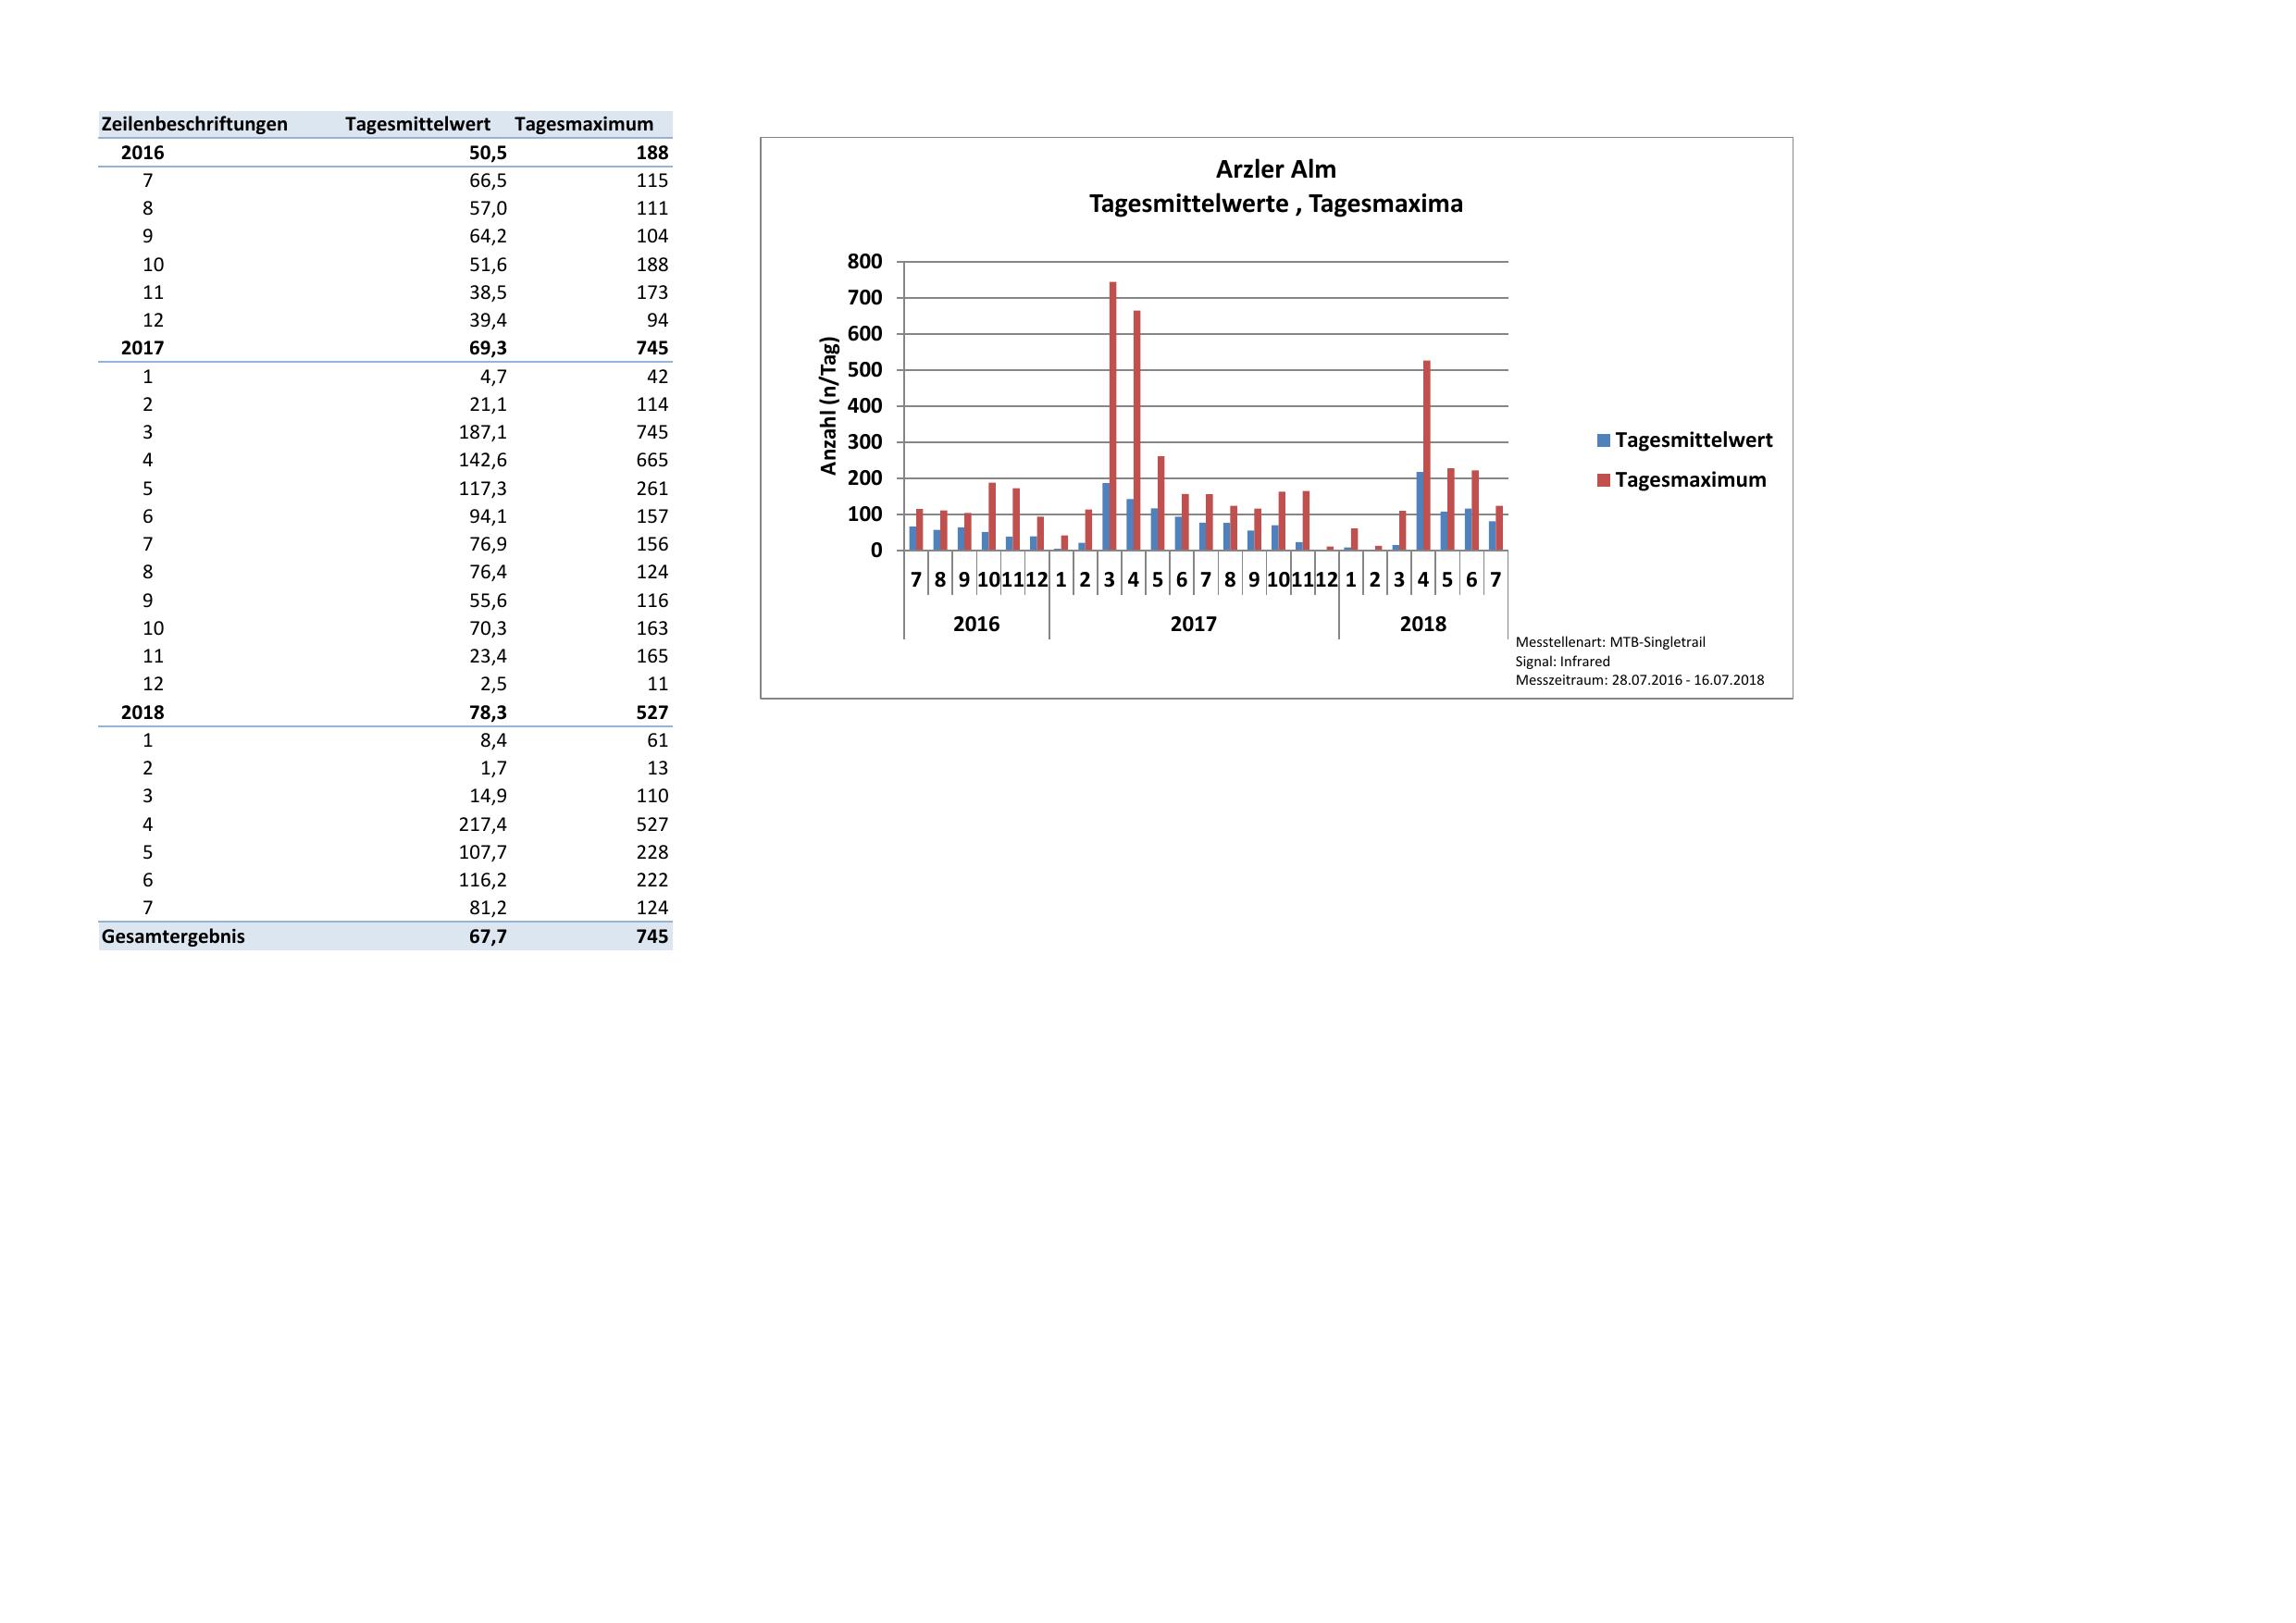Click the Messzeitraum date range note
Image resolution: width=2296 pixels, height=1623 pixels.
pyautogui.click(x=1639, y=680)
